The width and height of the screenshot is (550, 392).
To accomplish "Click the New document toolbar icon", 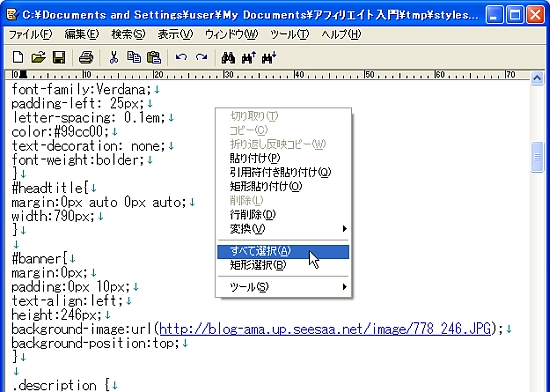I will pos(18,57).
